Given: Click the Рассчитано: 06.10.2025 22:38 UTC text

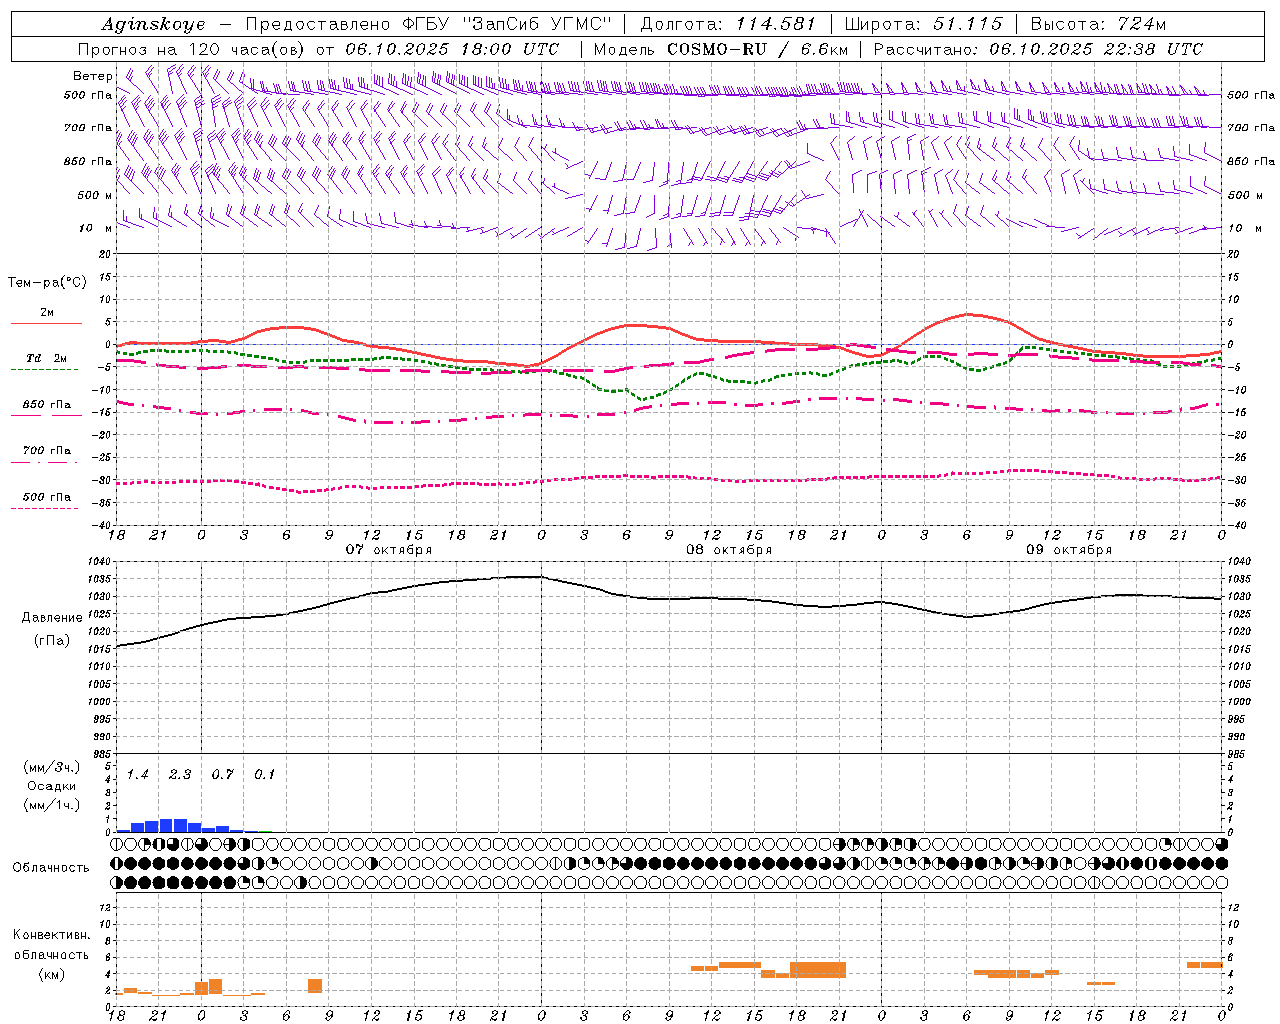Looking at the screenshot, I should coord(1038,49).
